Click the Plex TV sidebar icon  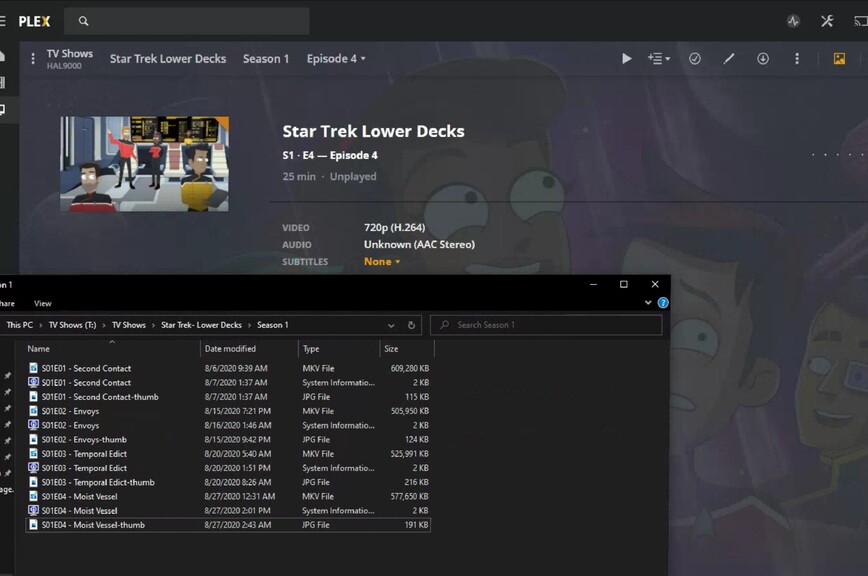pos(2,109)
